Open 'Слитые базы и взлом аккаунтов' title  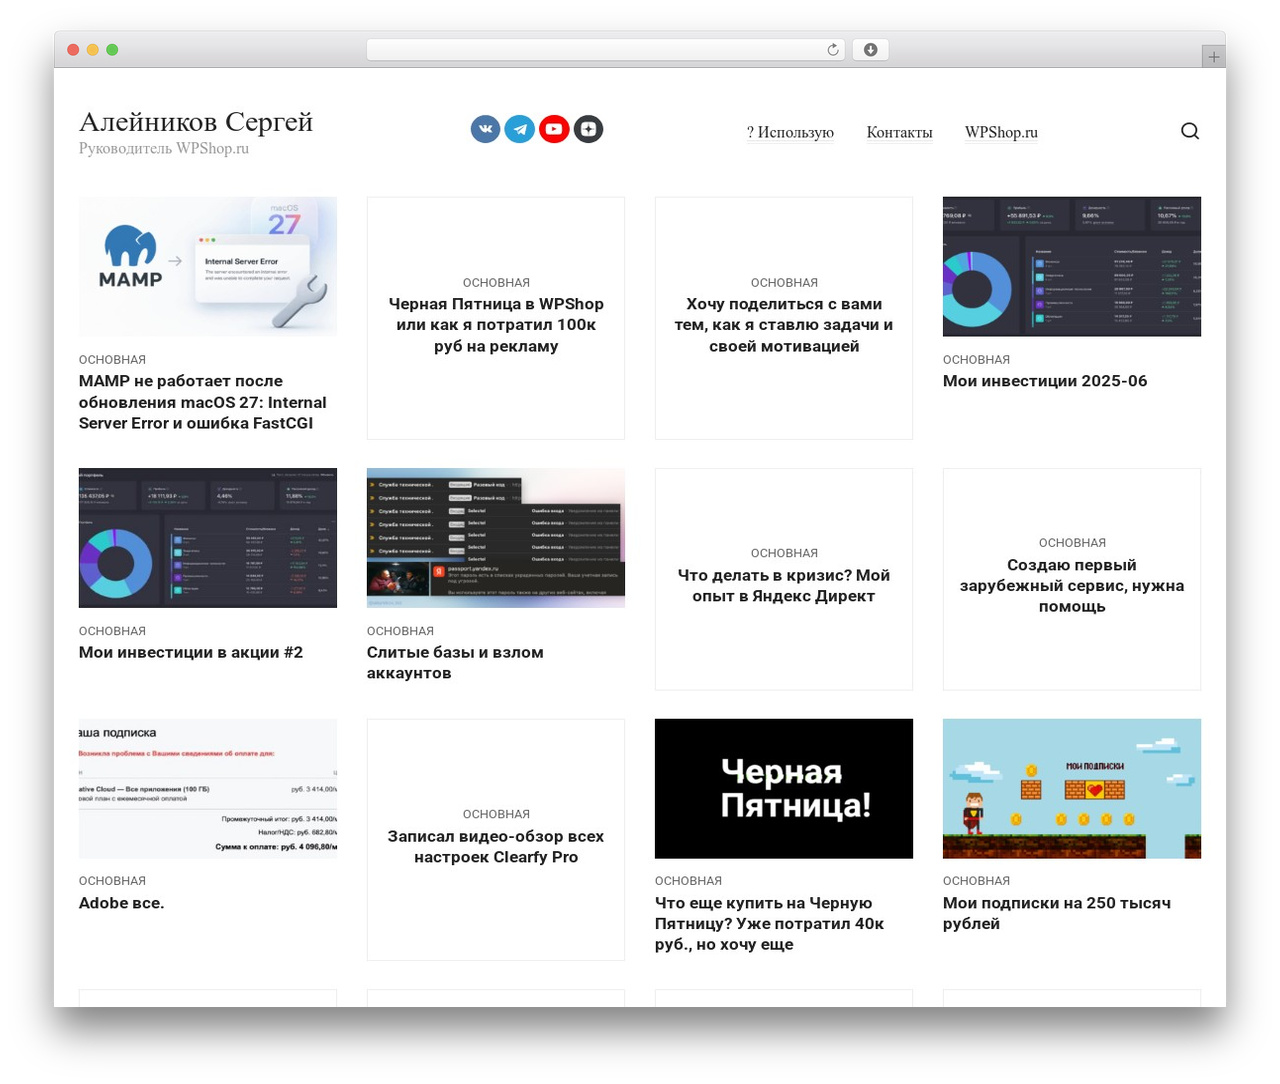click(x=455, y=663)
